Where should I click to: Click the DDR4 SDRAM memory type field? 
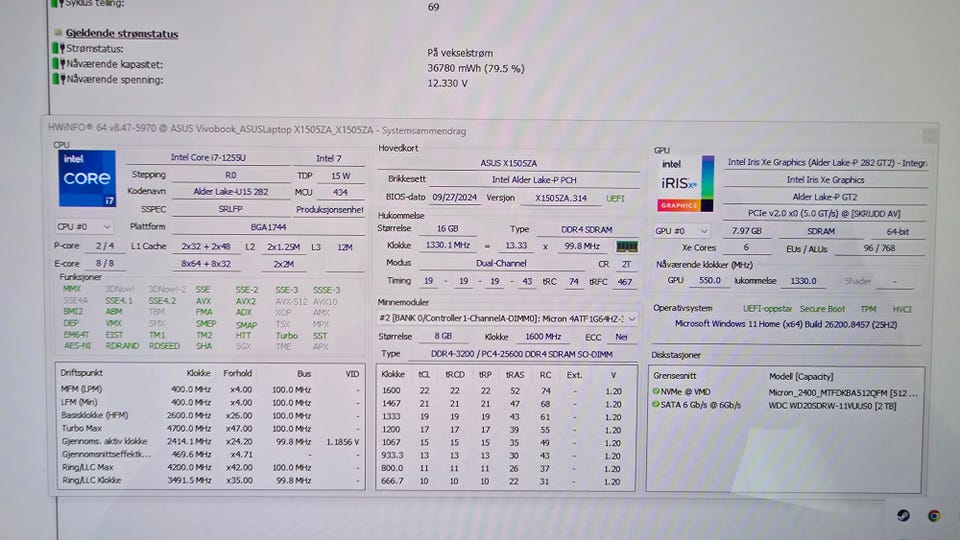pyautogui.click(x=587, y=230)
